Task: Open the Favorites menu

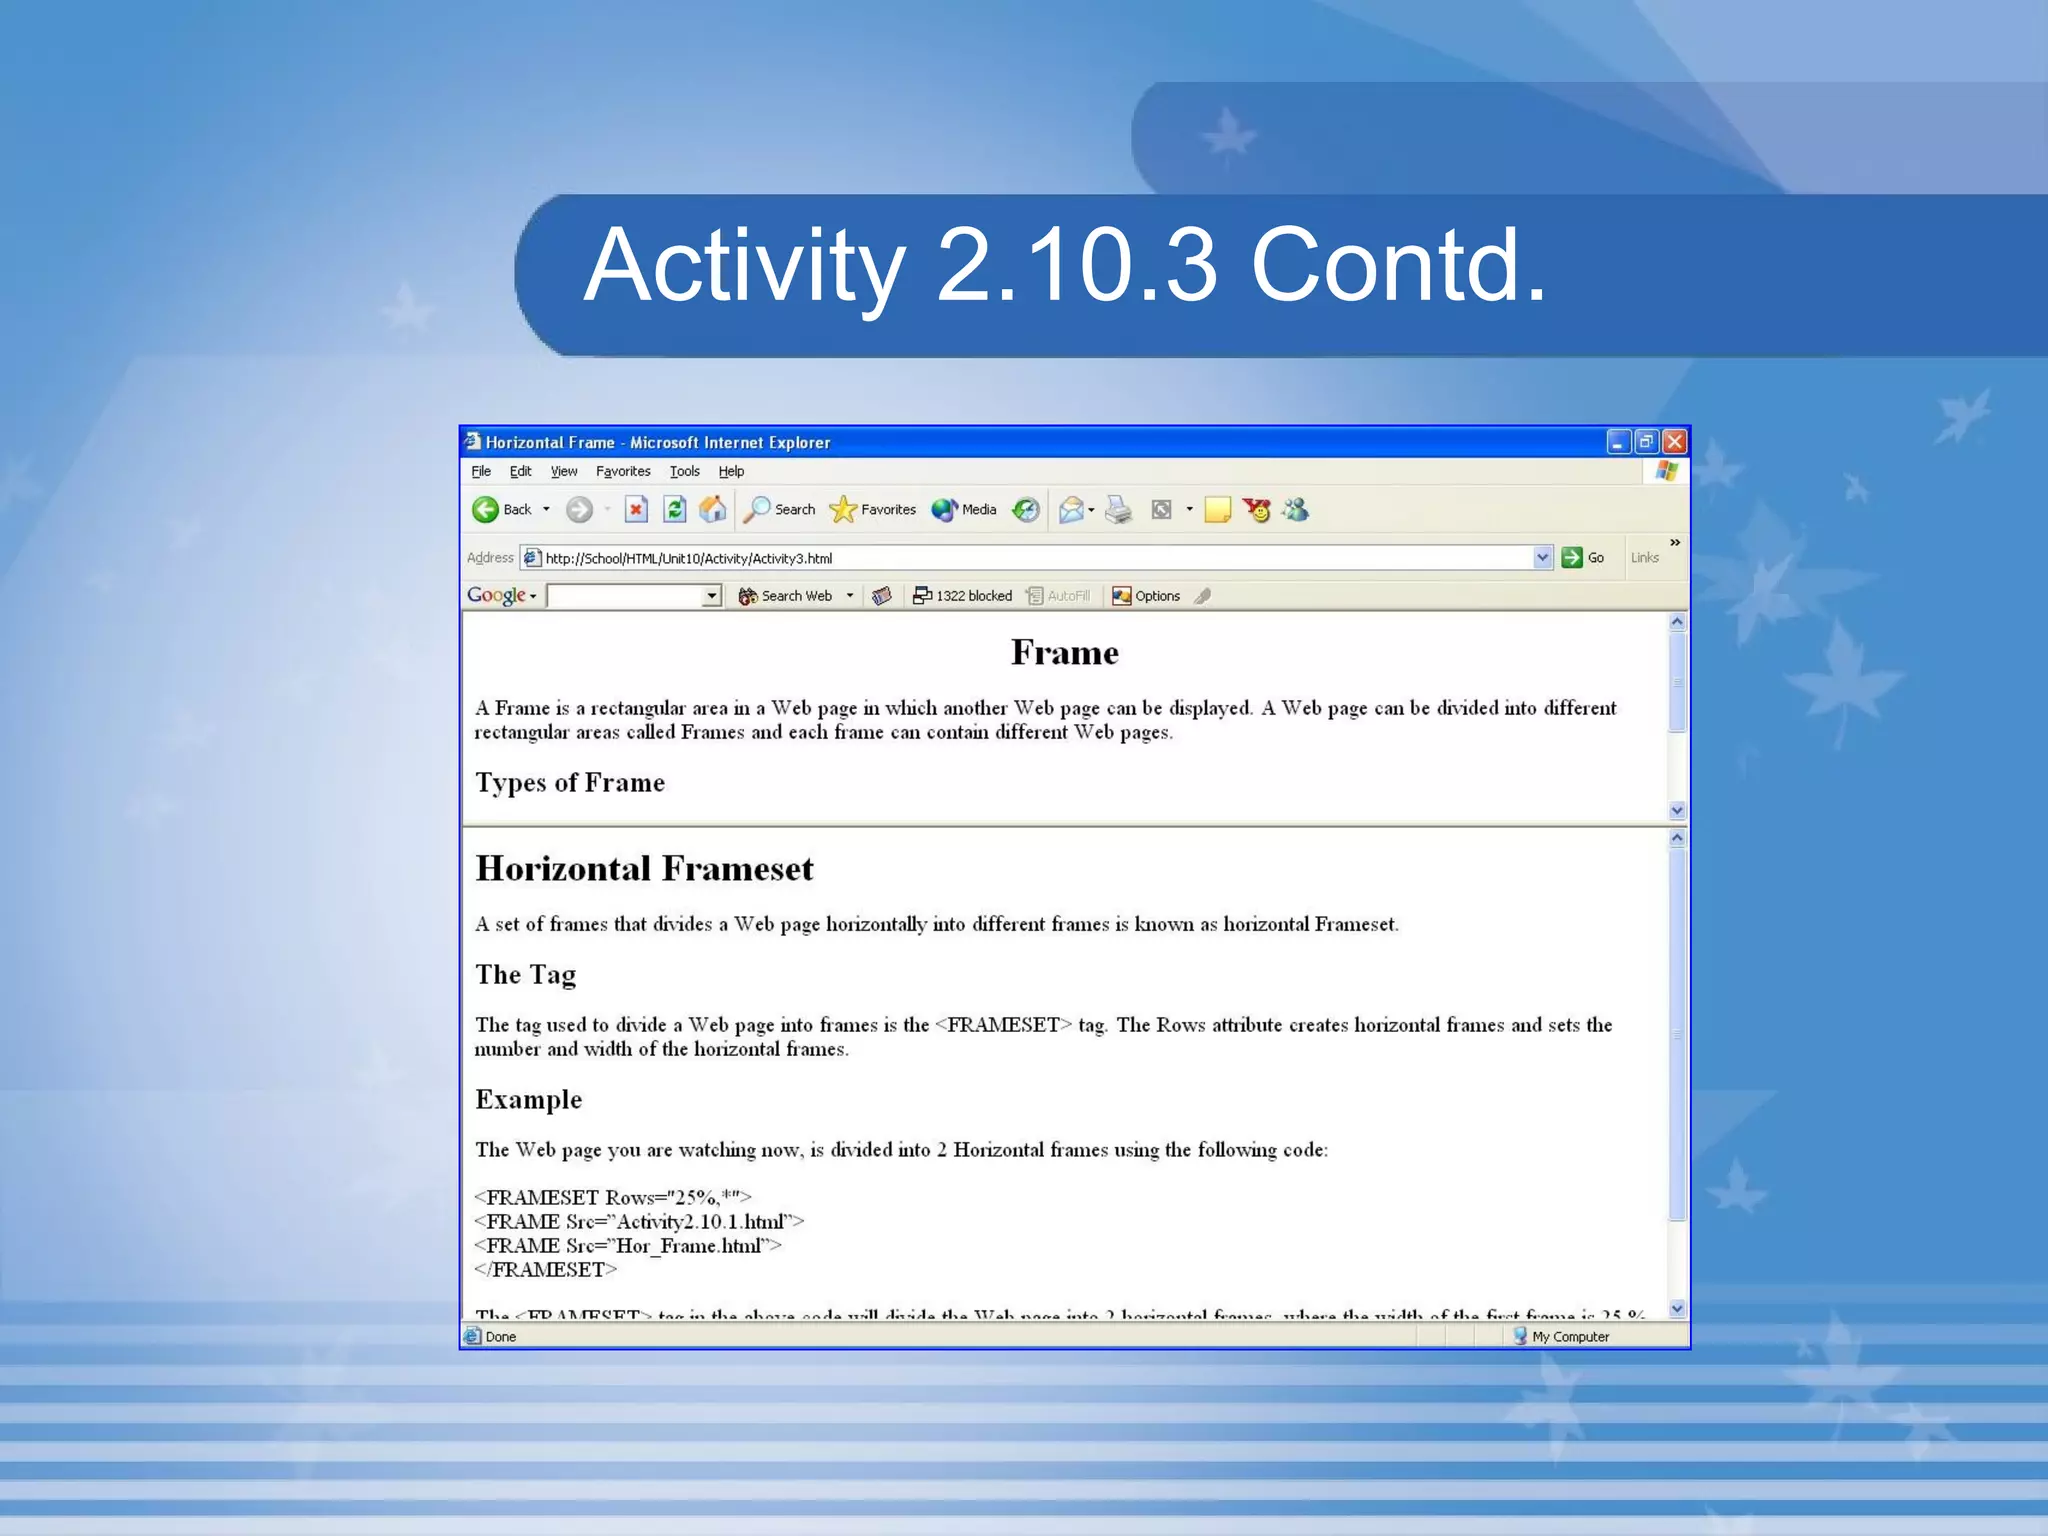Action: 623,471
